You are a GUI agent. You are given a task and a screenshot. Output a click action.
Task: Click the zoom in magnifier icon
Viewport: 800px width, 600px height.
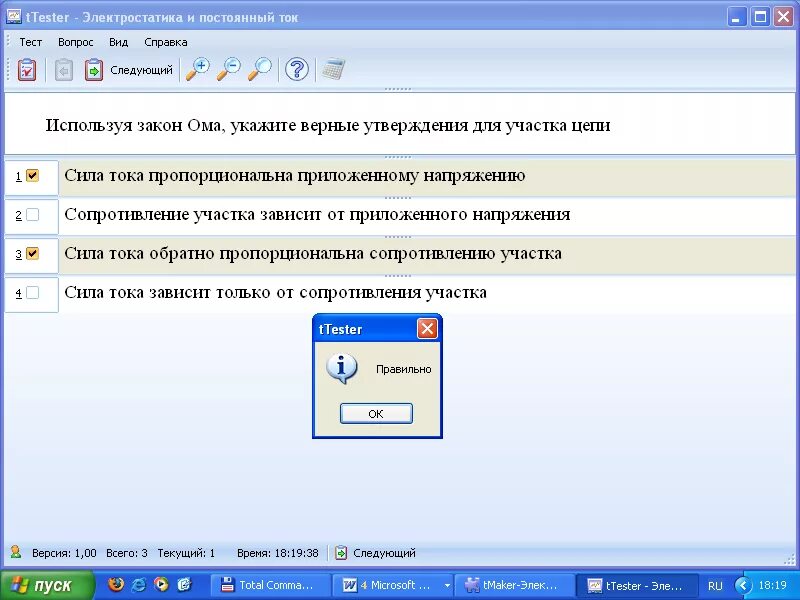tap(197, 69)
